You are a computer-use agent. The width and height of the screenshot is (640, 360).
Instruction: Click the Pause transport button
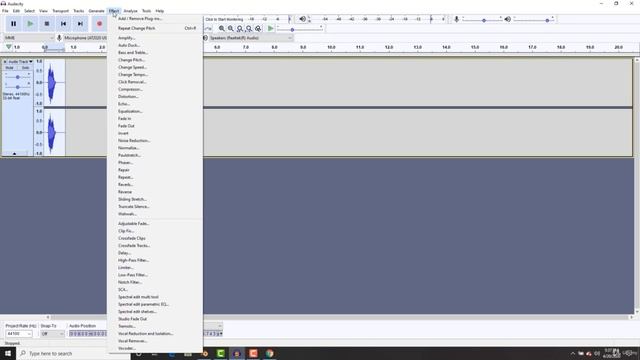pyautogui.click(x=13, y=24)
